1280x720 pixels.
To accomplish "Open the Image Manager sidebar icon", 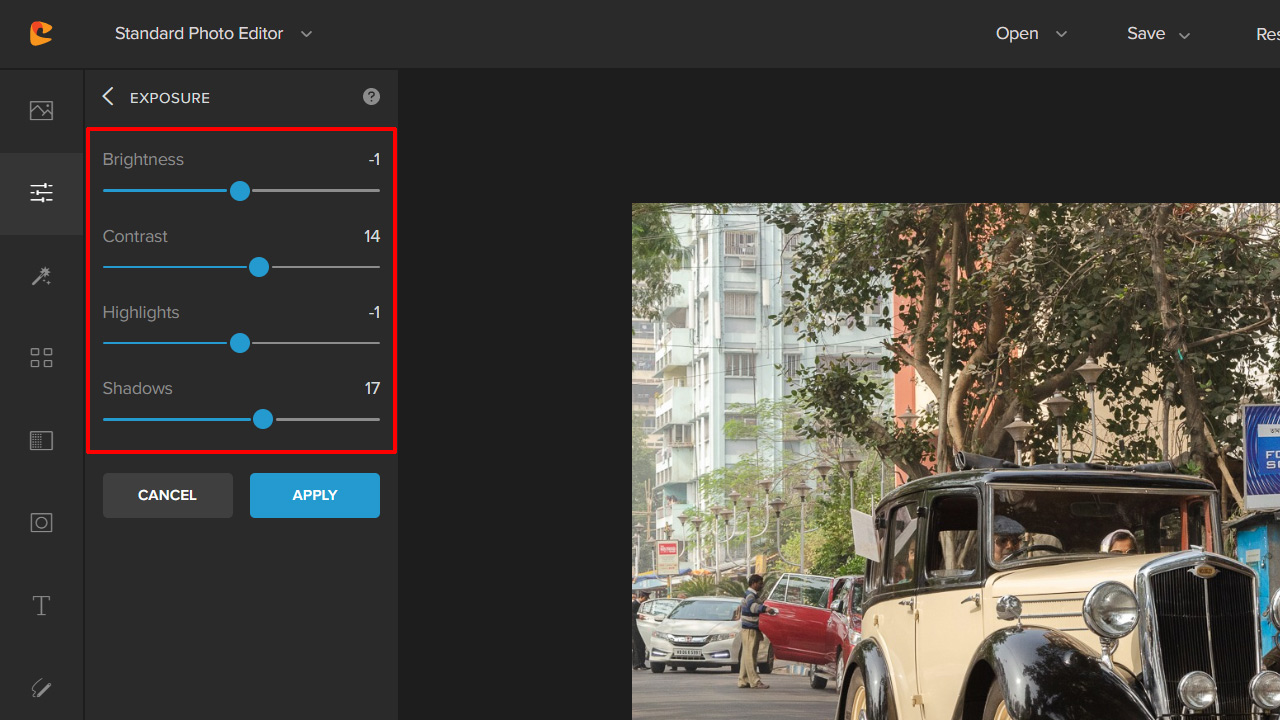I will (x=41, y=110).
